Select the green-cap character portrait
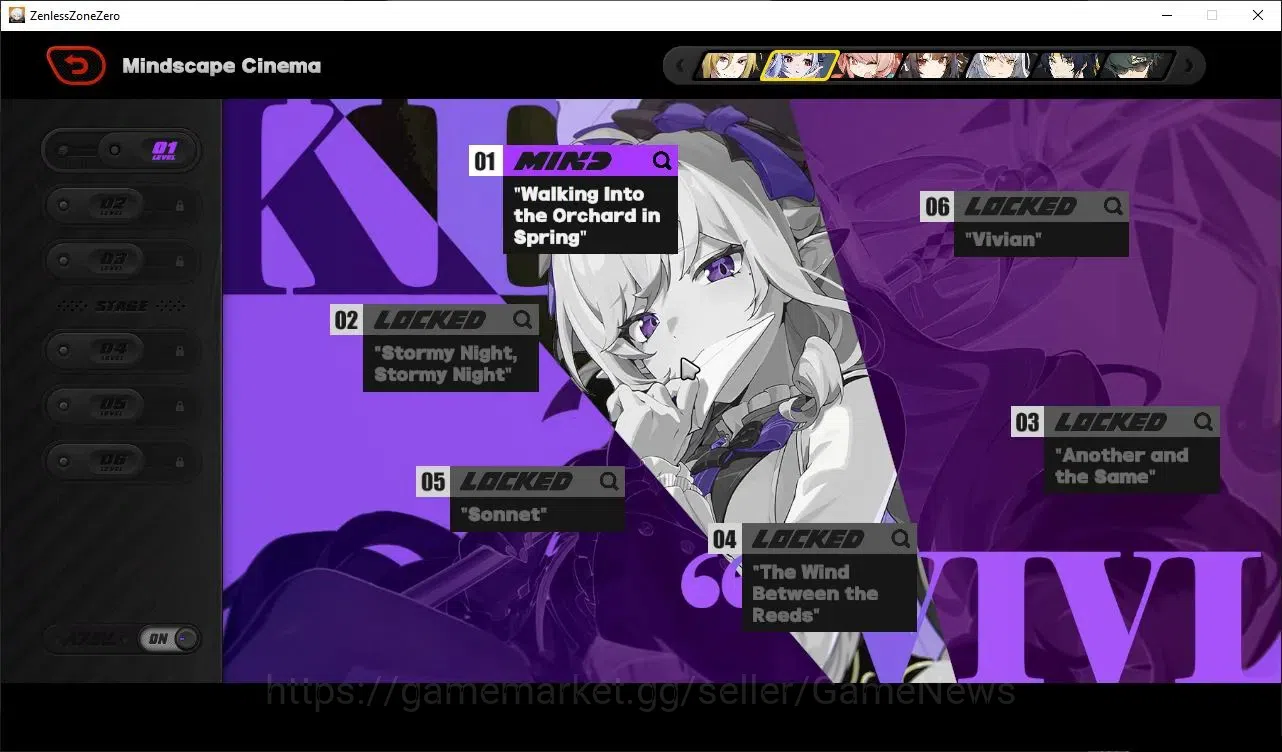The height and width of the screenshot is (752, 1282). coord(1136,66)
